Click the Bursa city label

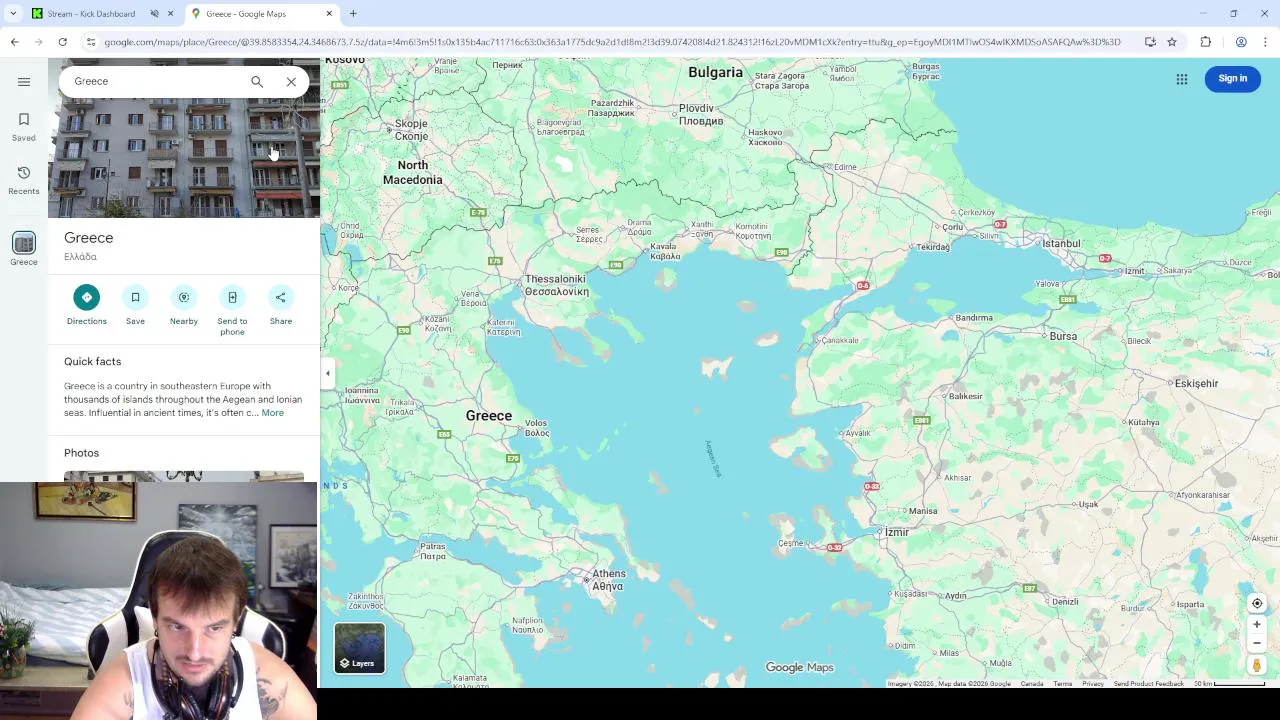coord(1063,336)
